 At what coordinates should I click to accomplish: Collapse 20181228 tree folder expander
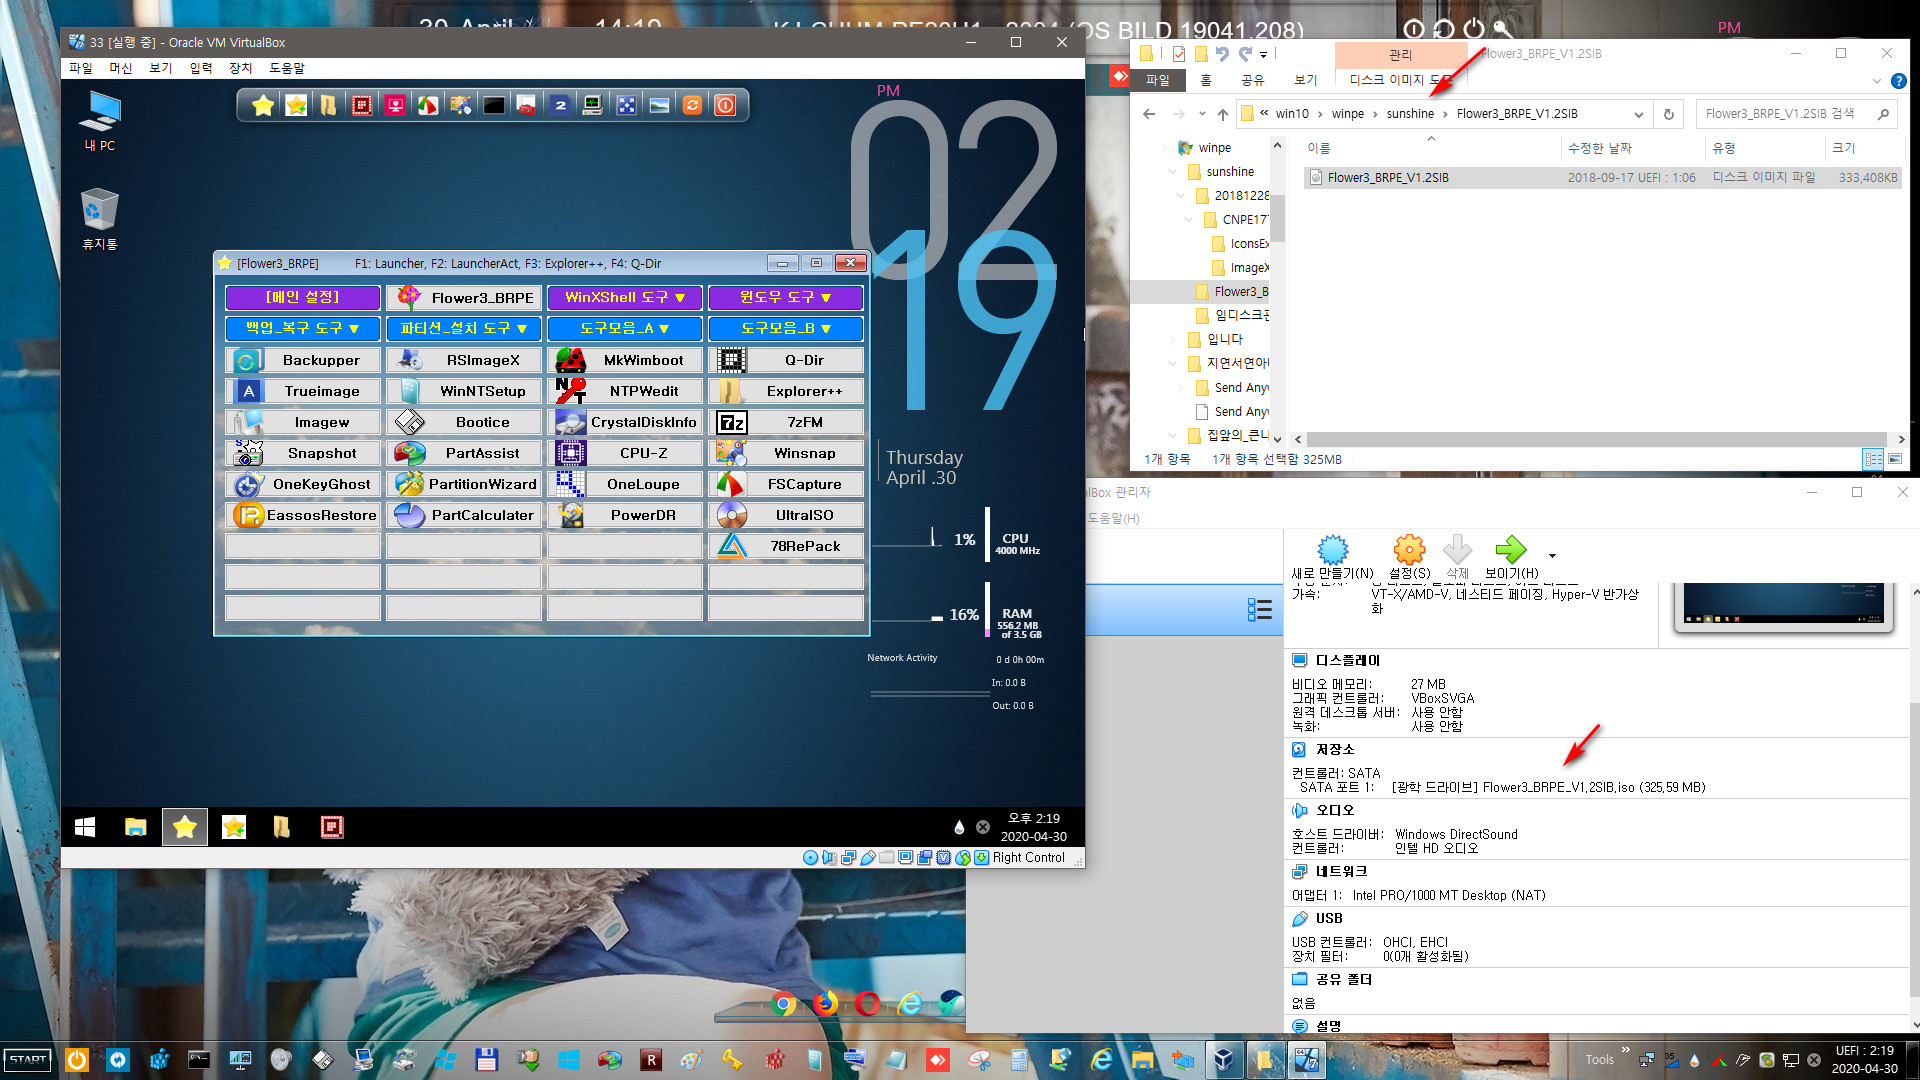[1181, 196]
